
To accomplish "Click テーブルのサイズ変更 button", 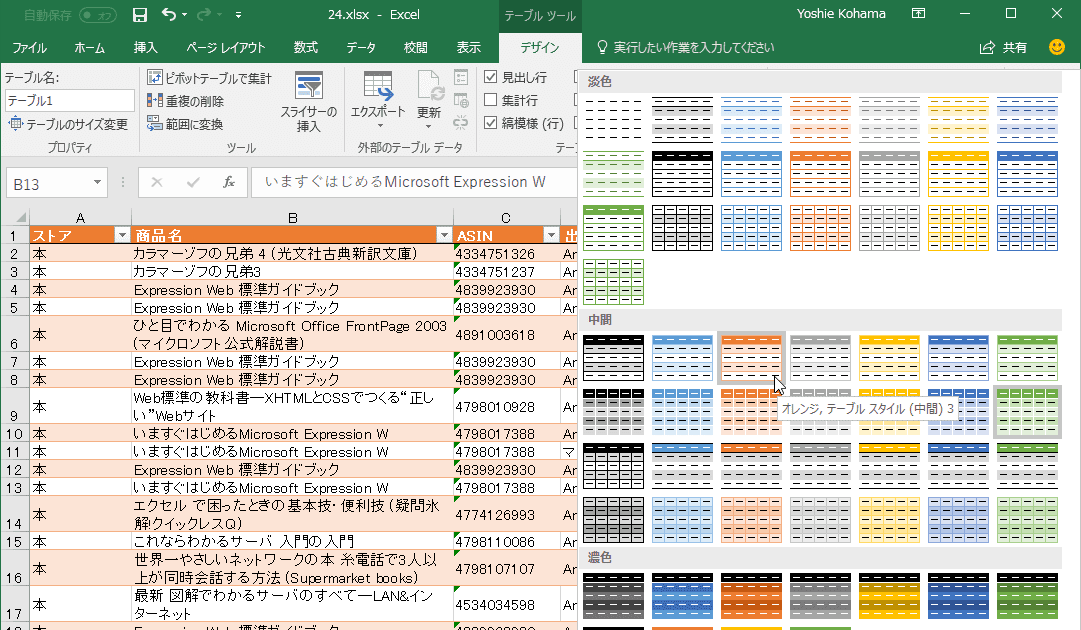I will [x=68, y=125].
